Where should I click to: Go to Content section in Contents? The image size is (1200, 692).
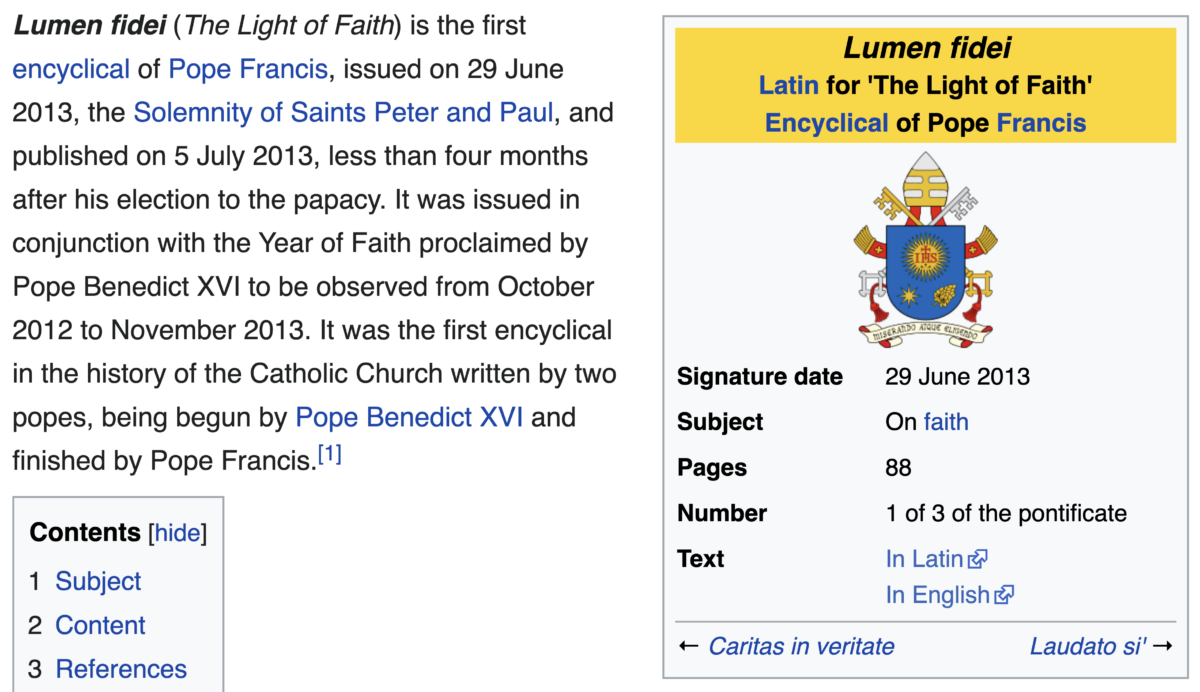(100, 625)
